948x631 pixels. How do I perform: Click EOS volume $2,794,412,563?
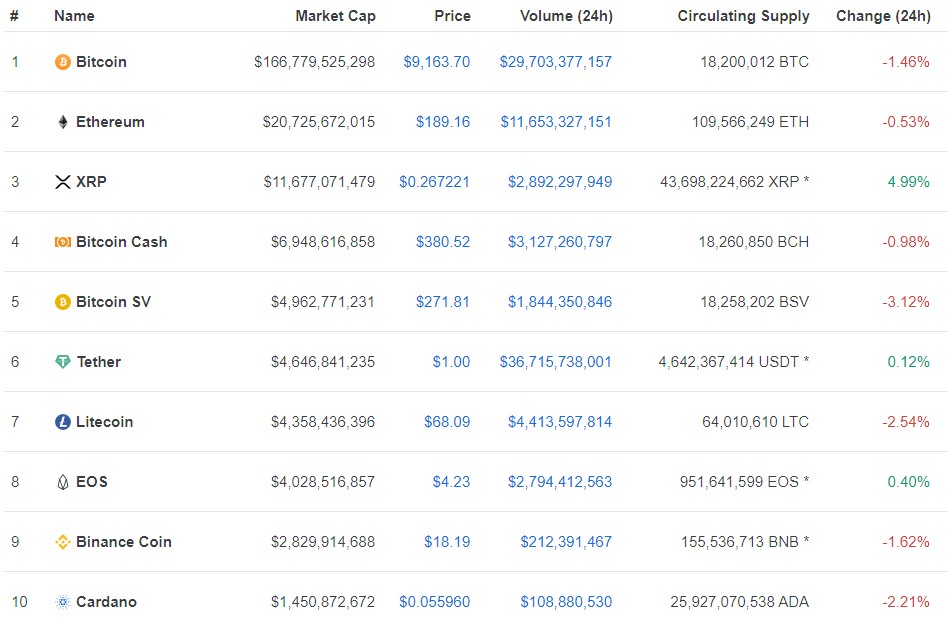point(560,482)
